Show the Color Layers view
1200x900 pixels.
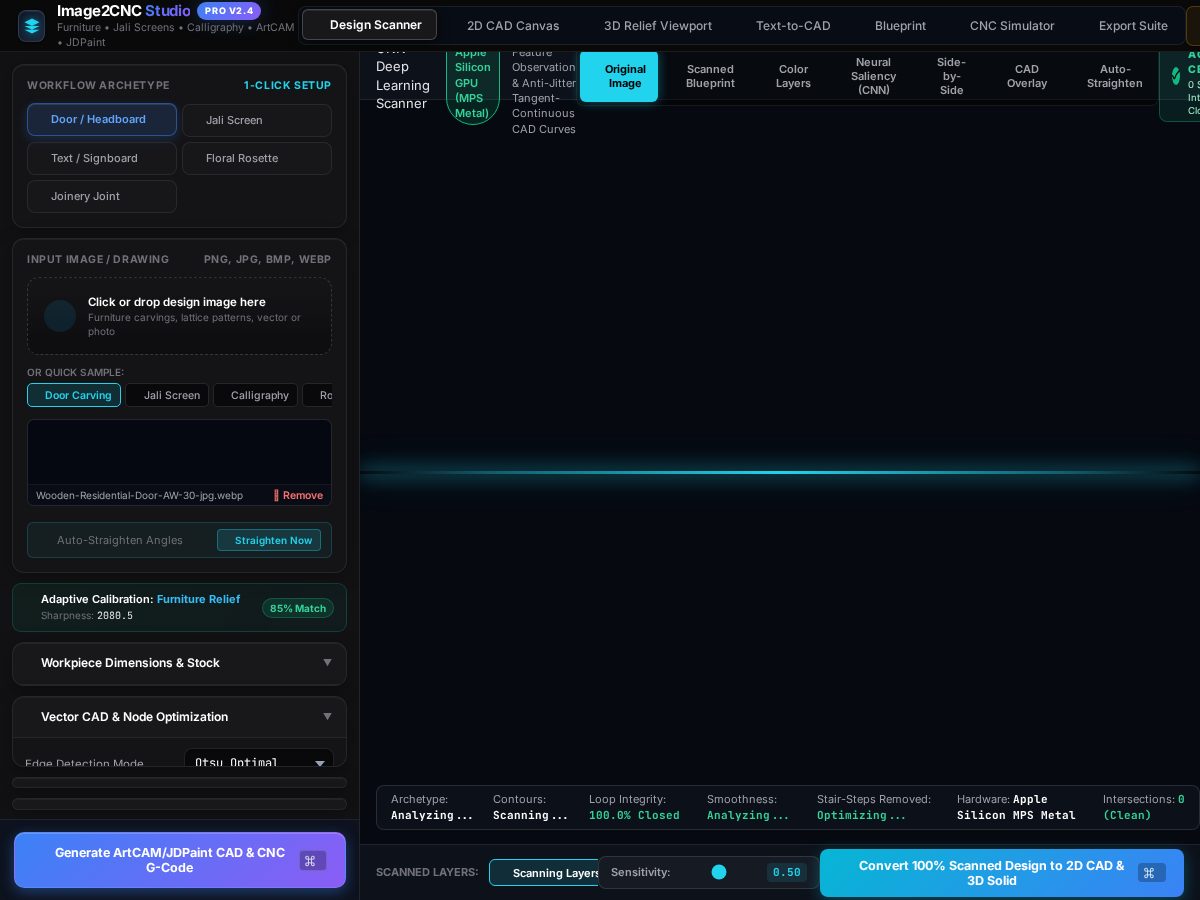coord(794,76)
